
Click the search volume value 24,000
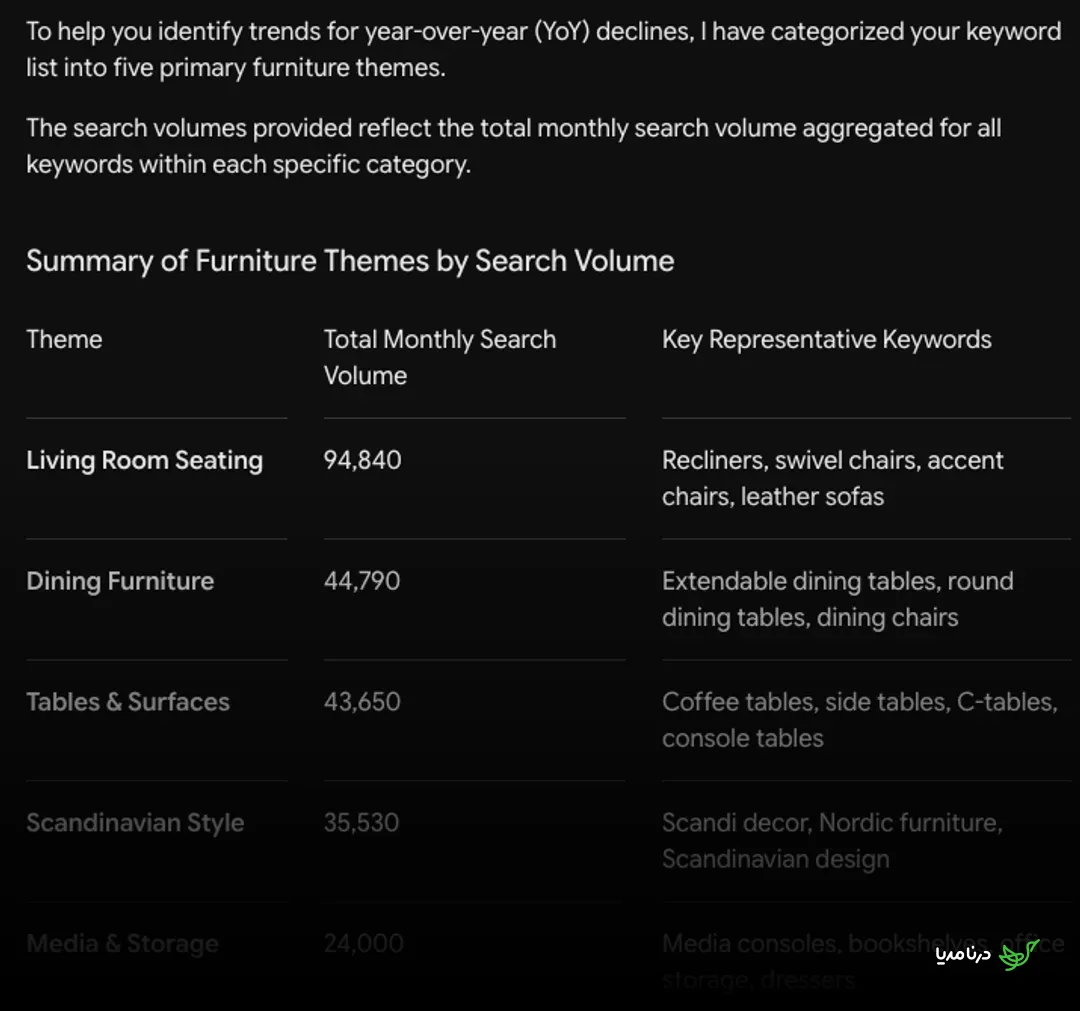[x=364, y=944]
